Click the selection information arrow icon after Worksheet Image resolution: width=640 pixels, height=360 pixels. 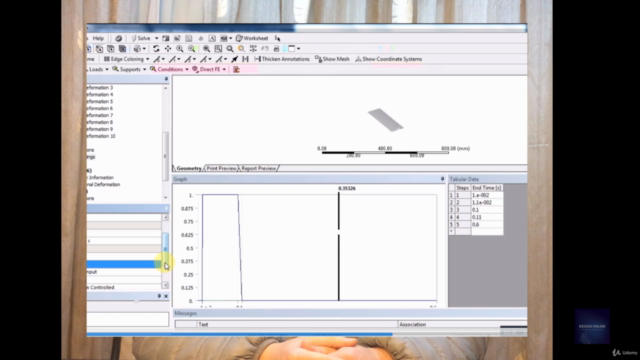point(278,38)
